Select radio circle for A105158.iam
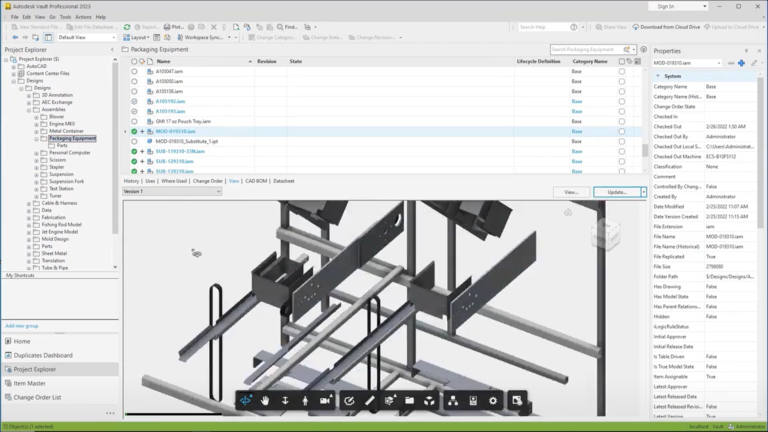768x432 pixels. pyautogui.click(x=134, y=91)
